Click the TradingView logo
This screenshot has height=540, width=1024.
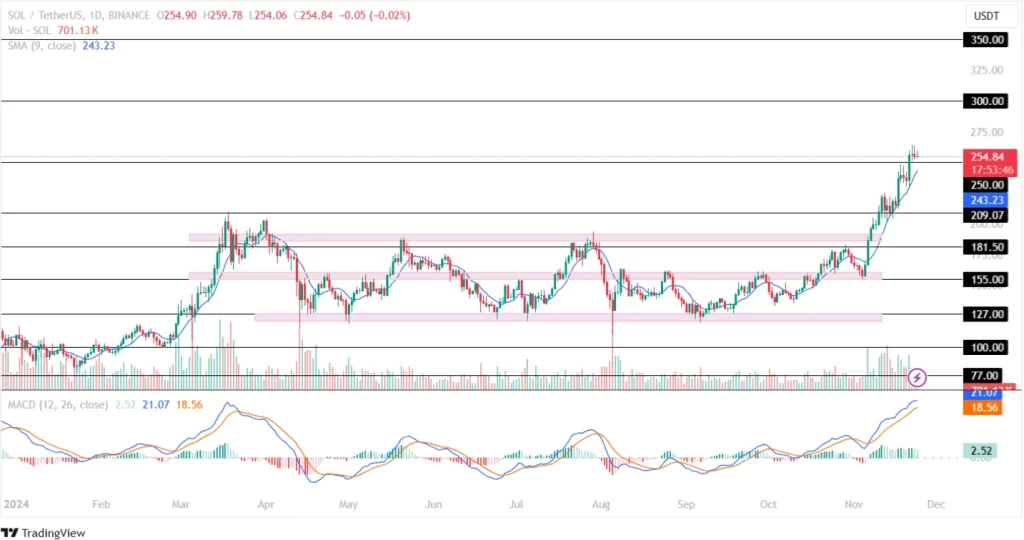click(x=43, y=533)
